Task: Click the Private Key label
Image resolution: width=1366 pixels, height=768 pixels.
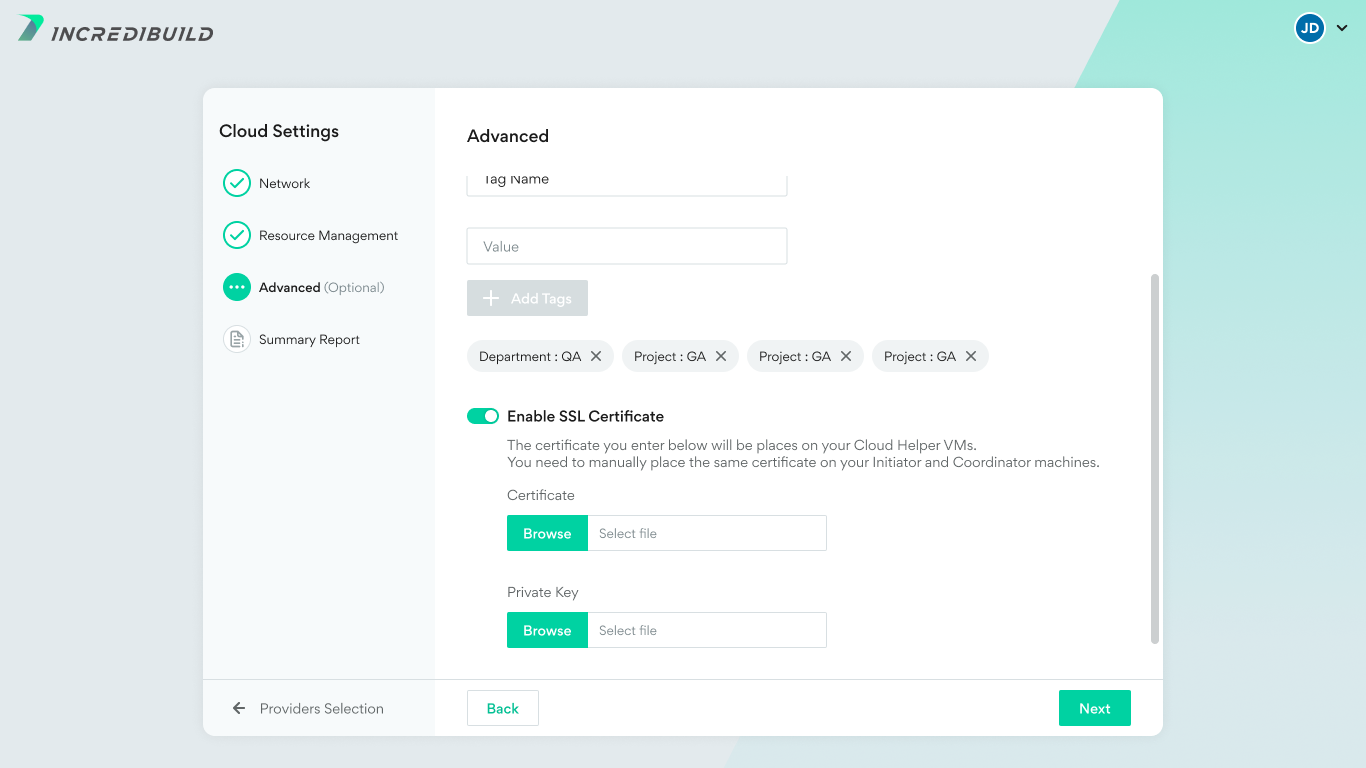Action: [x=543, y=592]
